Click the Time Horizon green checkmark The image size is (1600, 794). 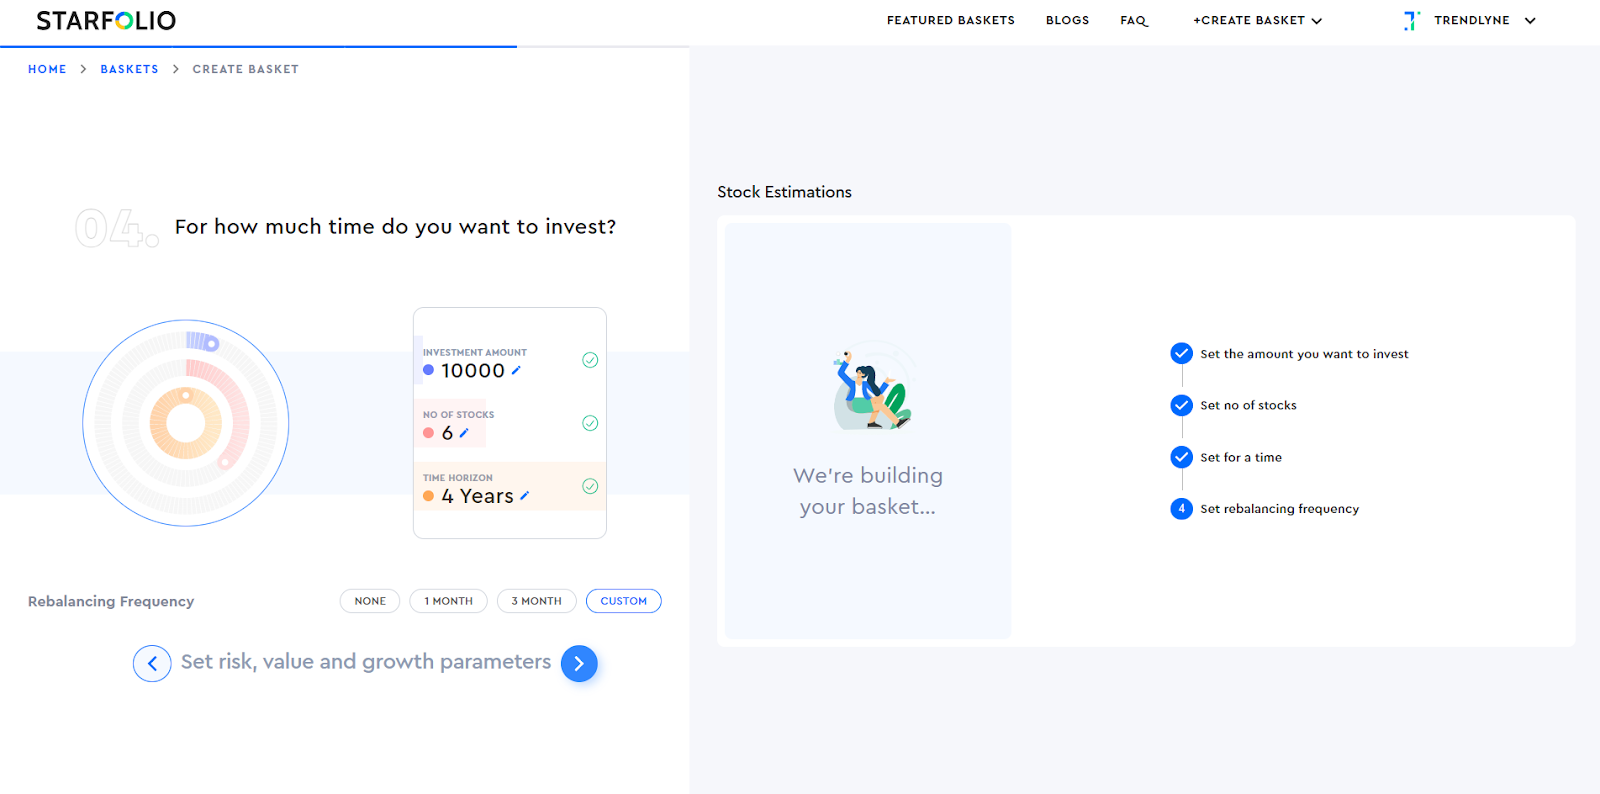[590, 486]
